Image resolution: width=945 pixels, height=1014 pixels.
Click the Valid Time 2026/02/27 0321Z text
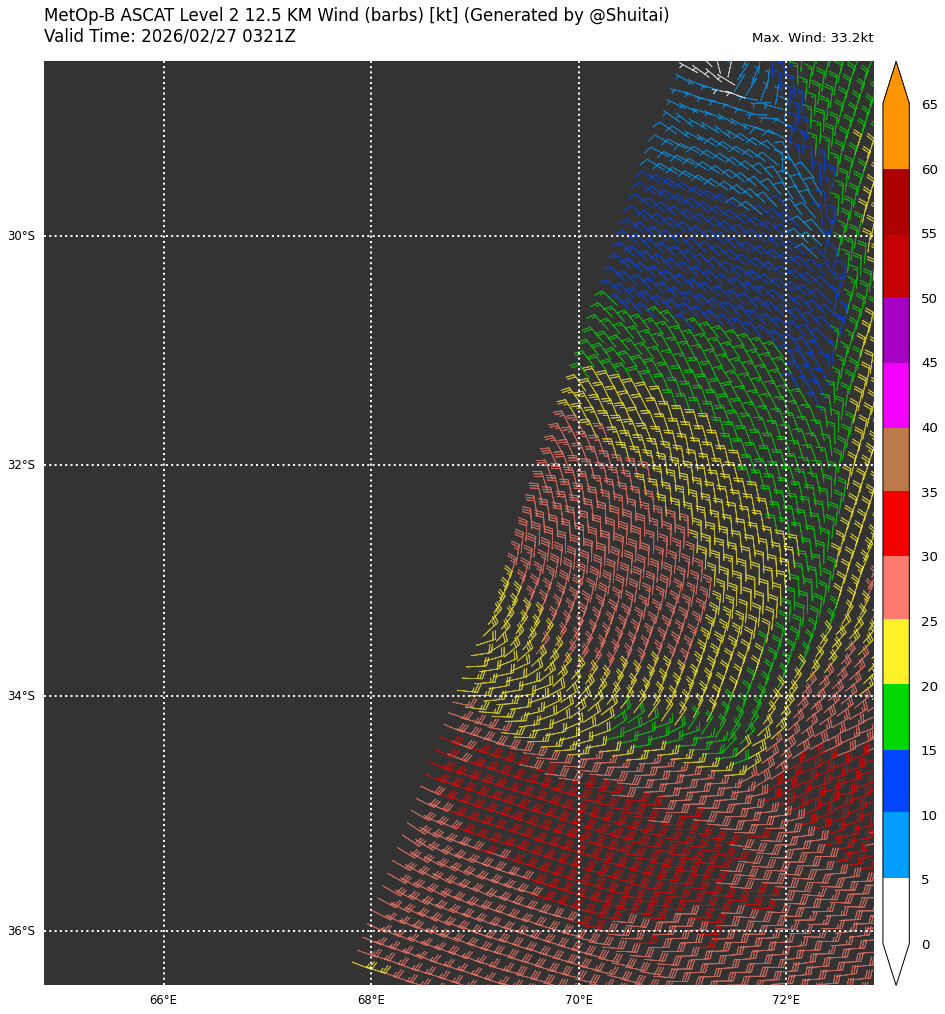170,37
